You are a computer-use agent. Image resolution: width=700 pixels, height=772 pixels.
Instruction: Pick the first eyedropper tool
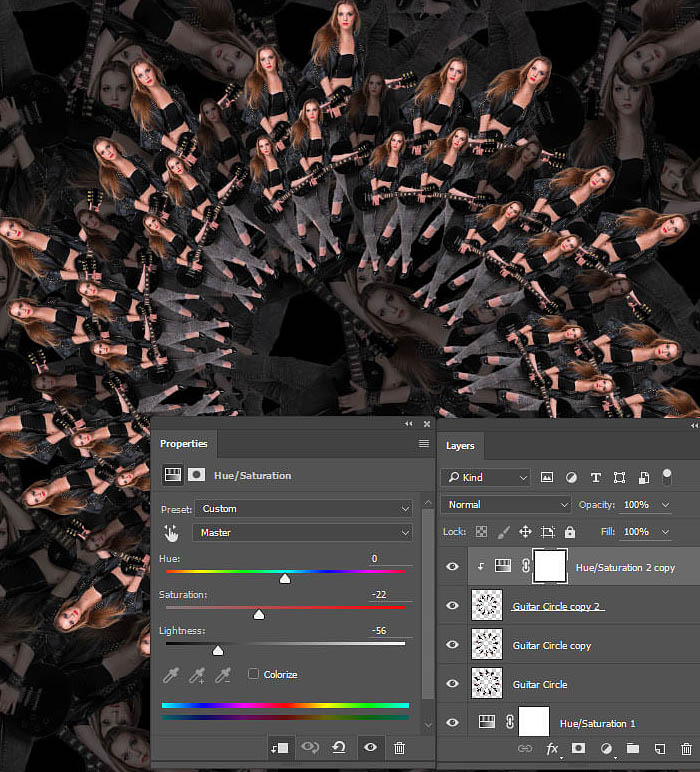170,675
